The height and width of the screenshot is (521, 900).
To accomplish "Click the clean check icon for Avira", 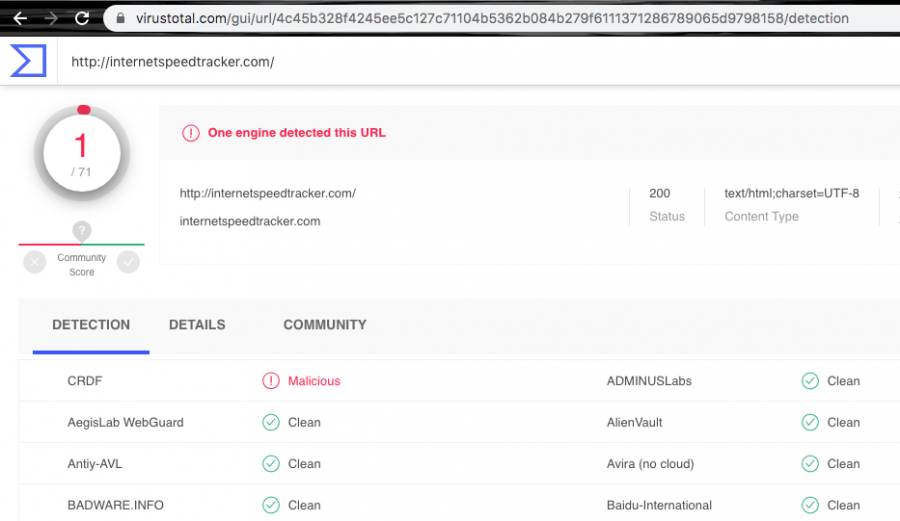I will click(x=810, y=464).
